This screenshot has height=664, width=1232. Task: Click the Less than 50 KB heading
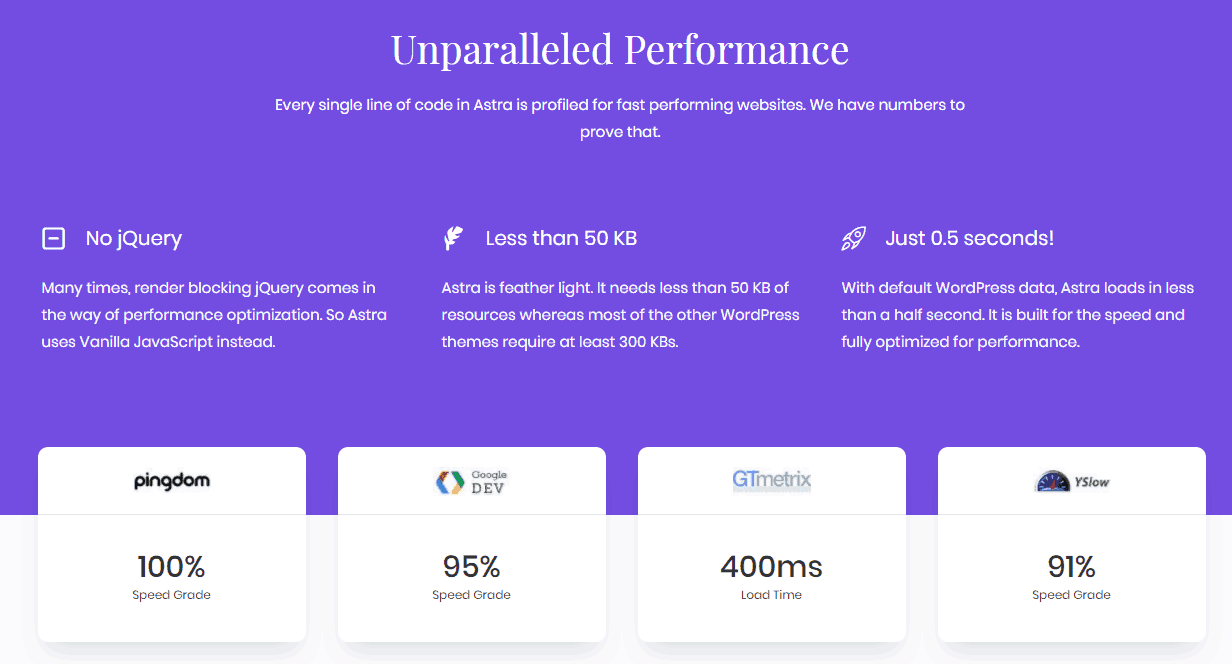[x=561, y=238]
